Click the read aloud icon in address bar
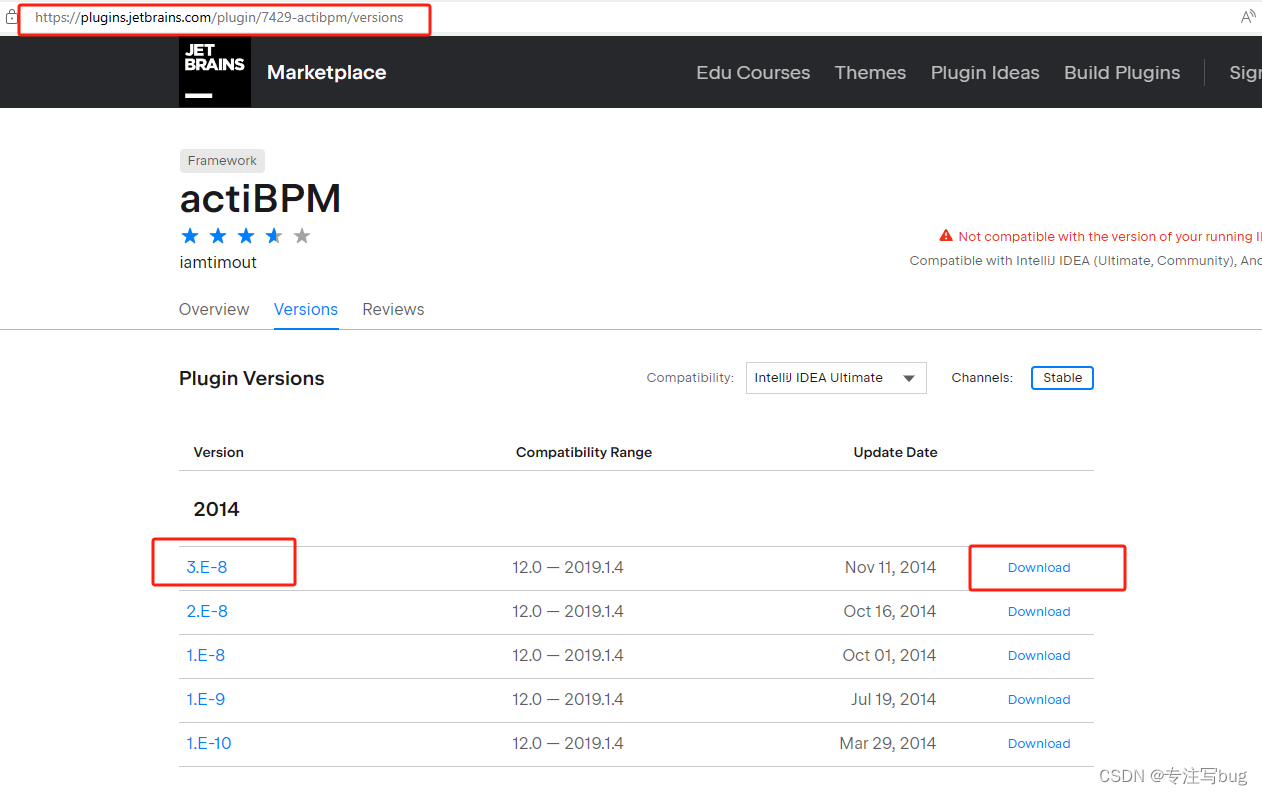The image size is (1262, 795). pos(1248,17)
